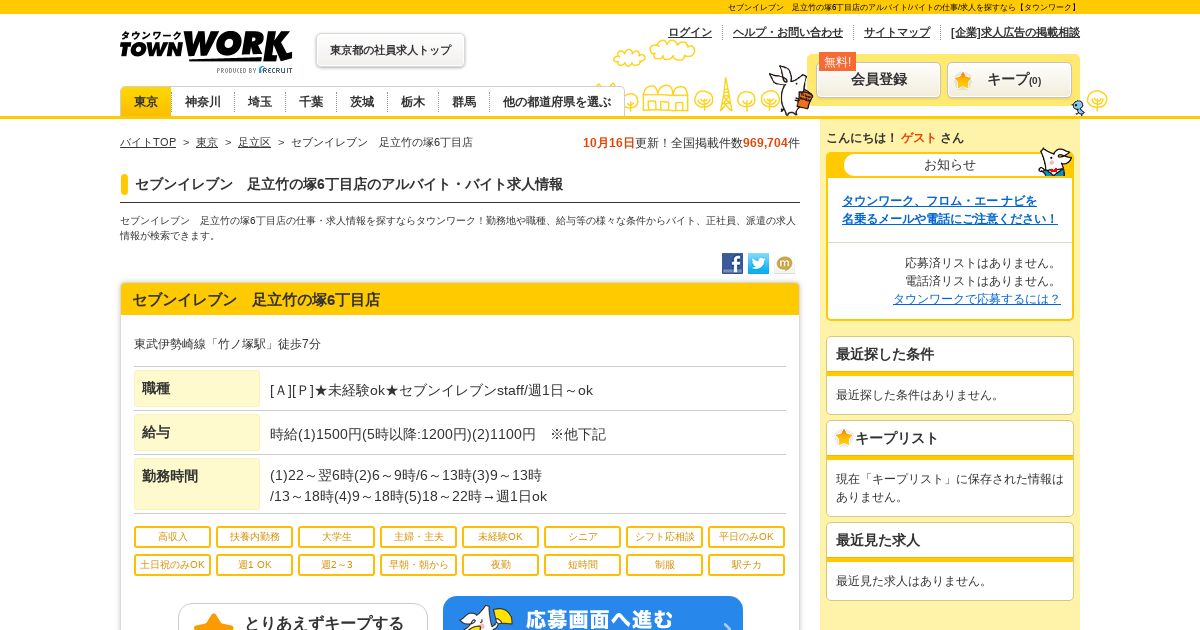Click 土日祝のみOK tag
The image size is (1200, 630).
pos(172,565)
